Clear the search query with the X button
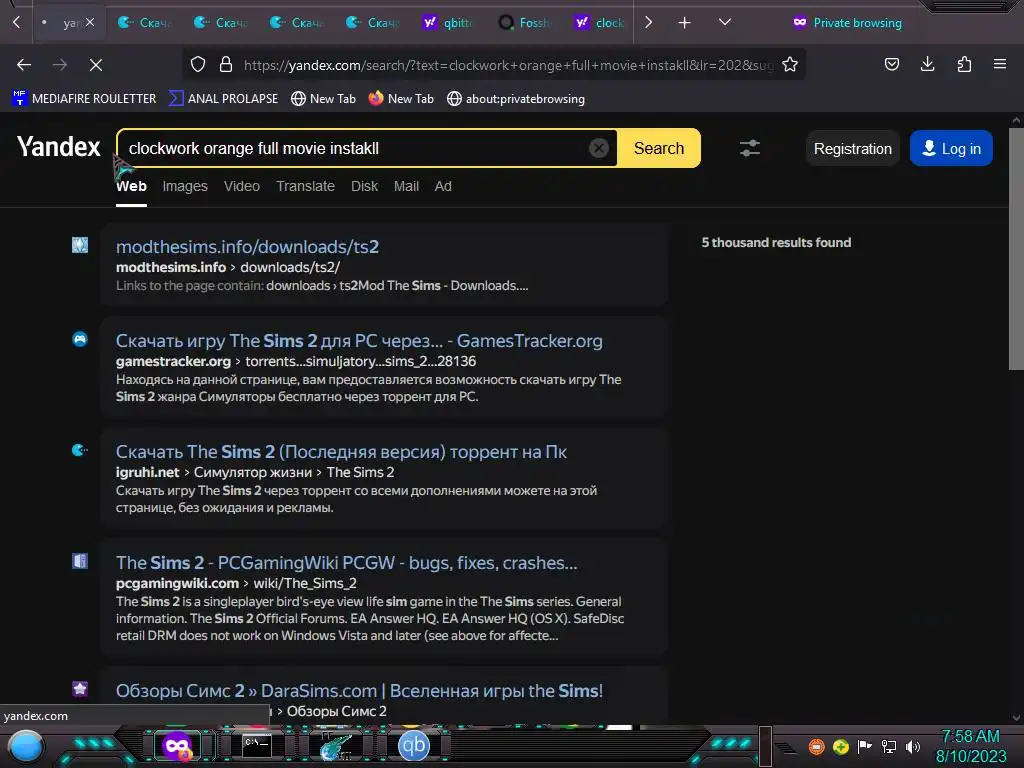The image size is (1024, 768). [x=599, y=148]
